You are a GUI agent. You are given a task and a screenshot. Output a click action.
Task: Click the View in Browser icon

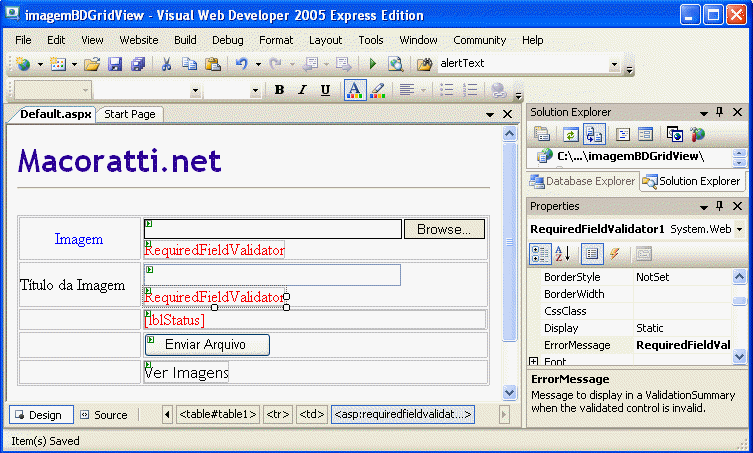click(x=396, y=64)
